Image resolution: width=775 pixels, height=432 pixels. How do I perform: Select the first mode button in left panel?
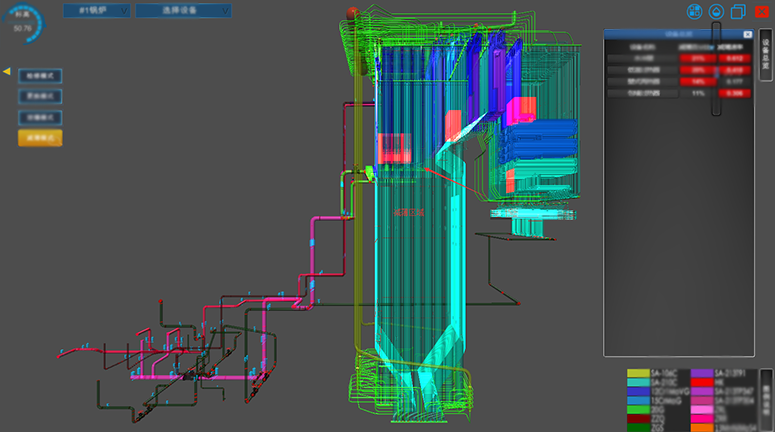point(40,76)
